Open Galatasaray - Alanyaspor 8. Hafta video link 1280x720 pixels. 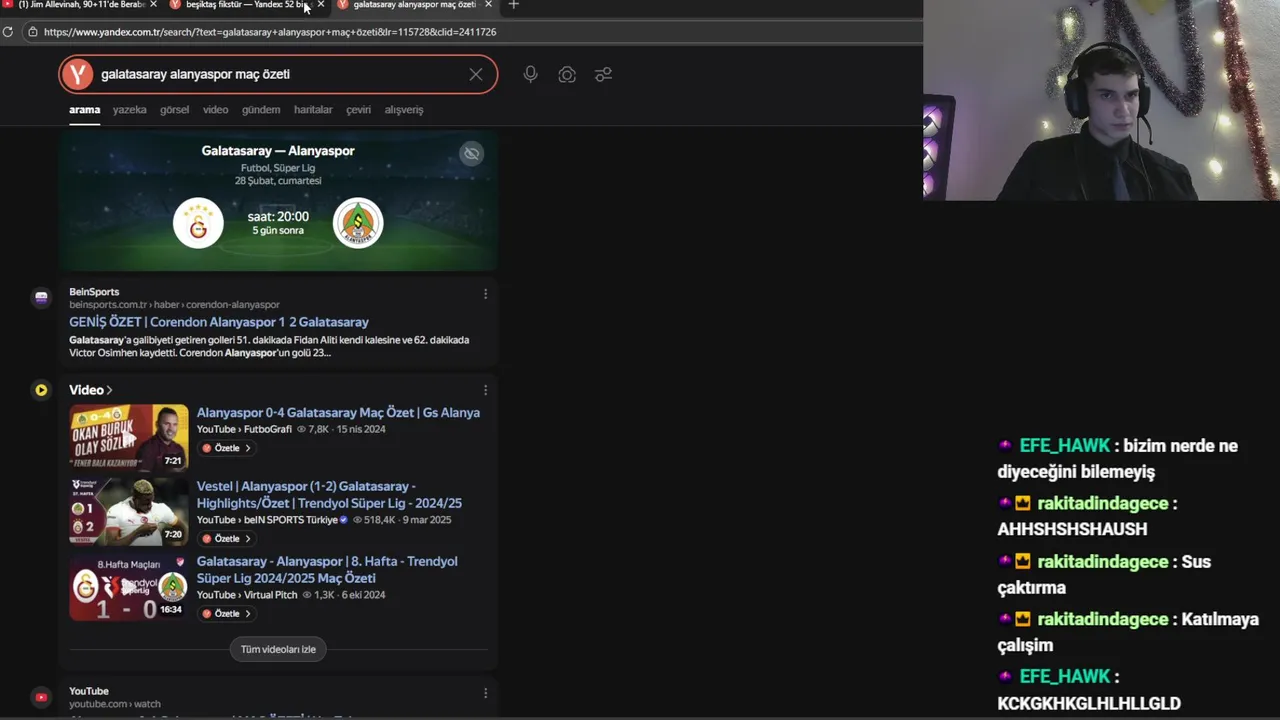[327, 570]
